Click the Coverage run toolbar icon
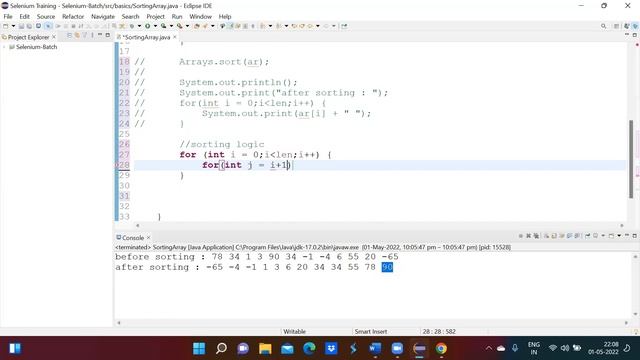 pos(163,26)
